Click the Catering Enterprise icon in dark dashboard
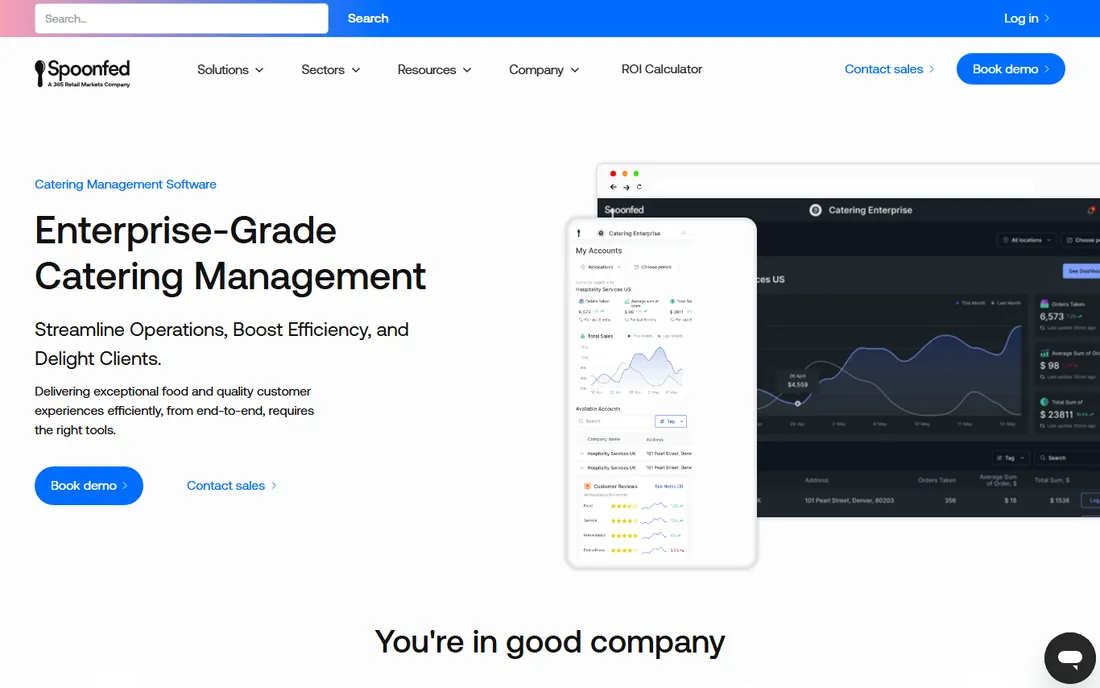This screenshot has height=688, width=1100. (x=815, y=210)
